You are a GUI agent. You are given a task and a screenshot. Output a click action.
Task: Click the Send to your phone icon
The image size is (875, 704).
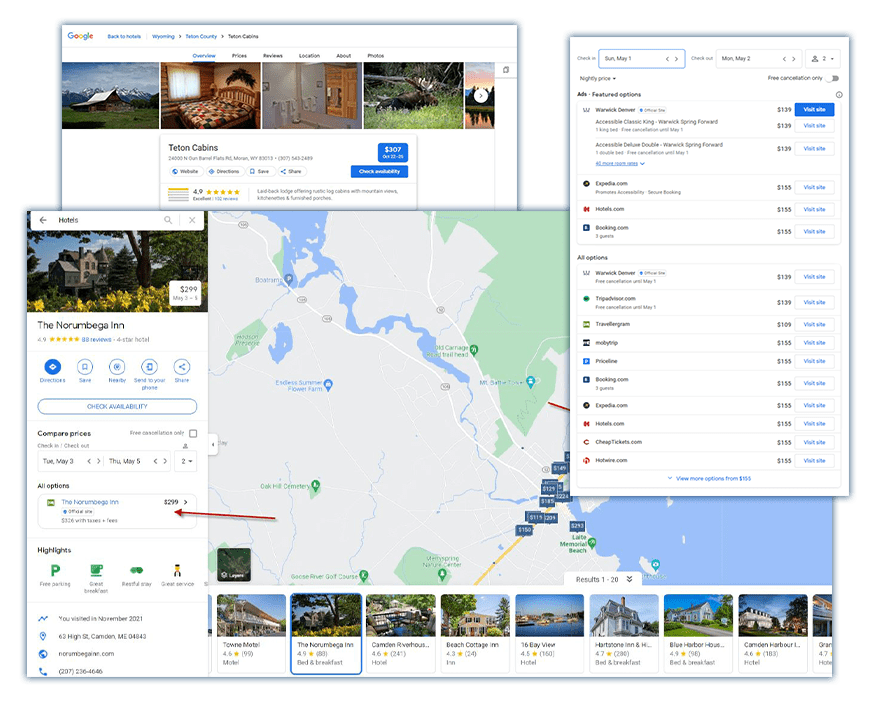pyautogui.click(x=148, y=367)
